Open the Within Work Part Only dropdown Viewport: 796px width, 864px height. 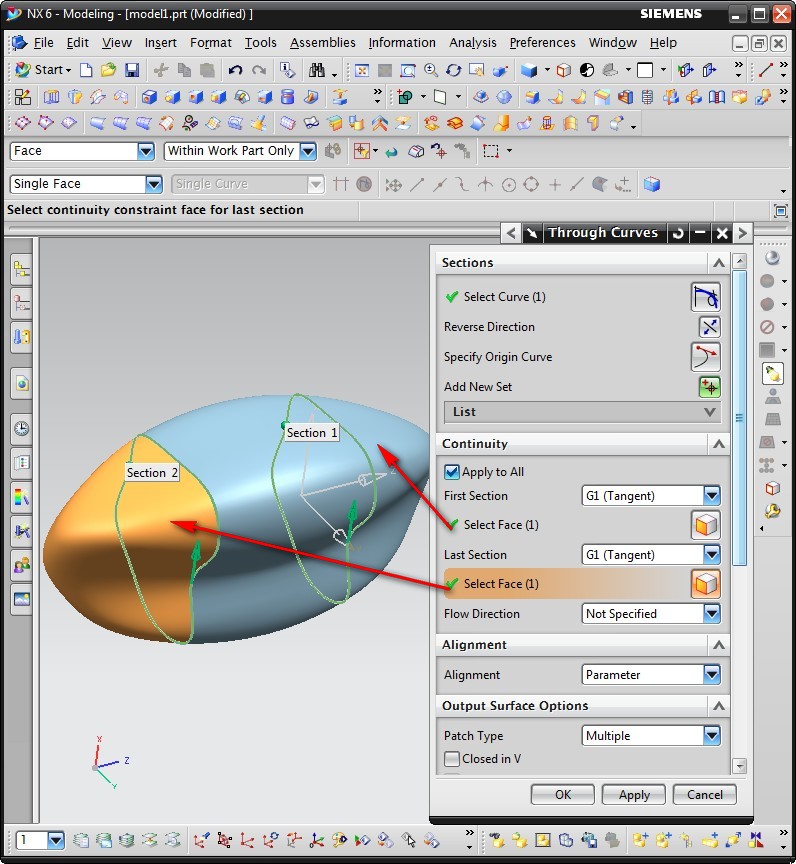(x=308, y=151)
